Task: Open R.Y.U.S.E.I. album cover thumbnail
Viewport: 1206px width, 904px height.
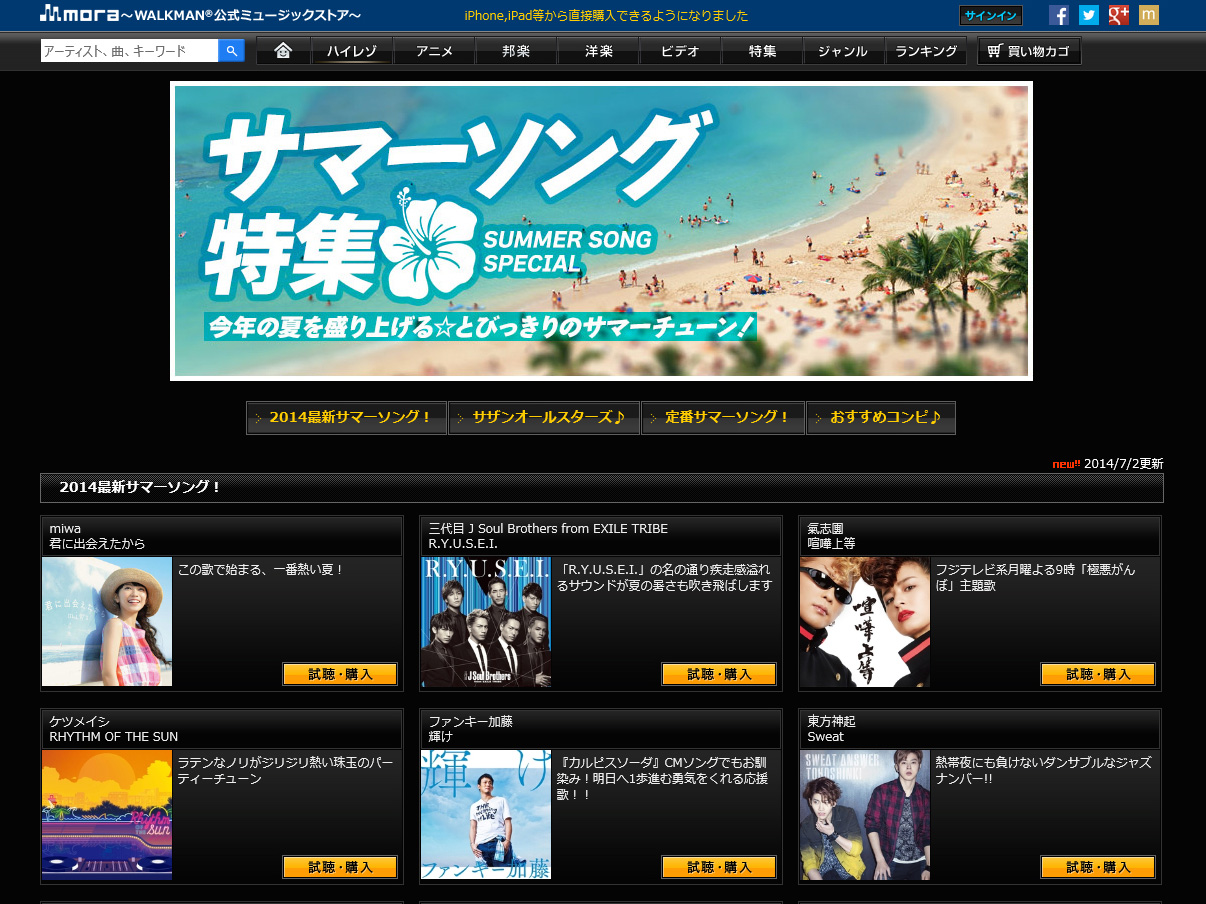Action: point(486,621)
